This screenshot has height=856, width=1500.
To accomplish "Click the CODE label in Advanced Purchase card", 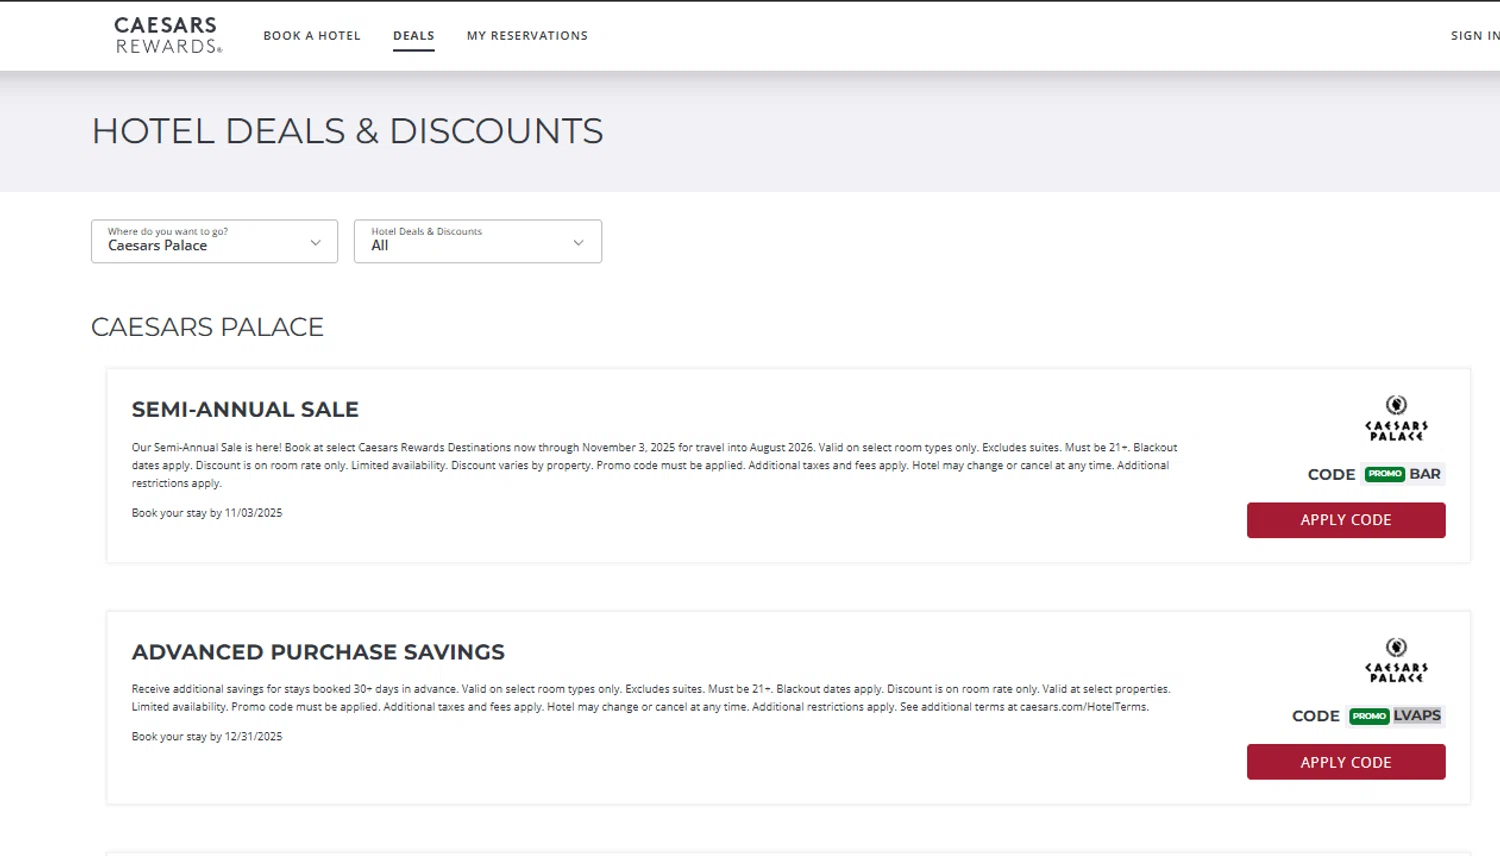I will tap(1315, 717).
